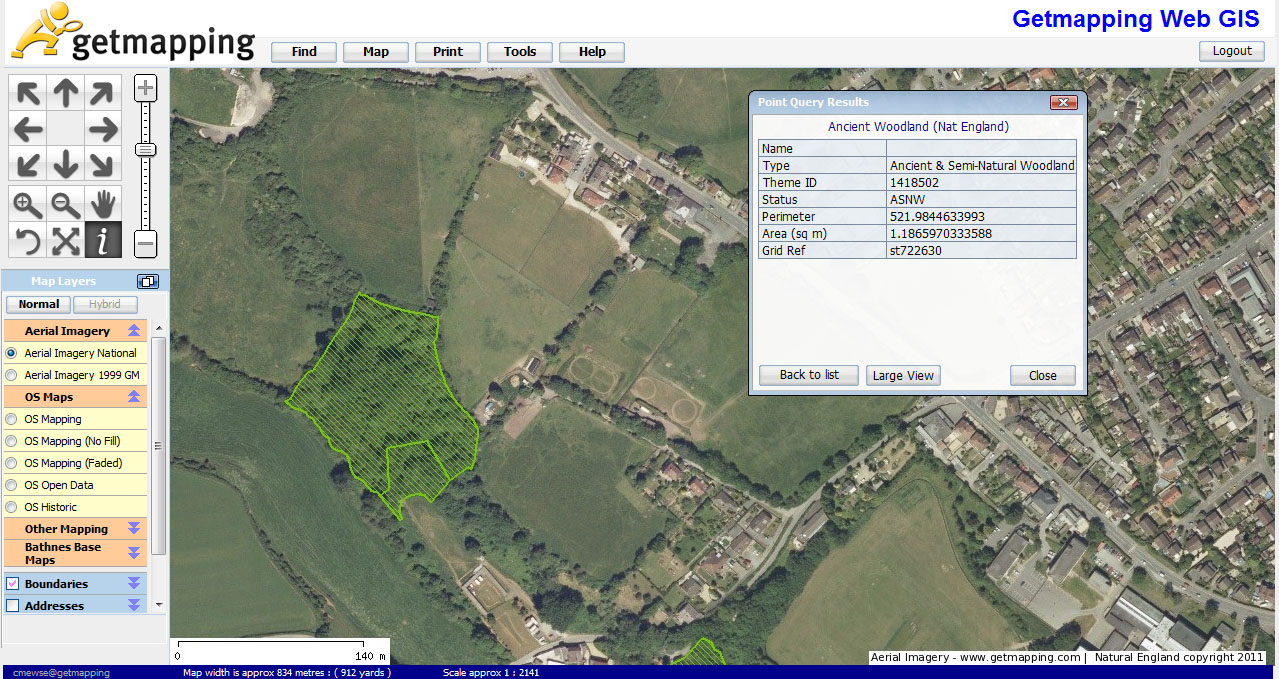Disable the Boundaries layer checkbox
This screenshot has width=1279, height=679.
point(13,582)
